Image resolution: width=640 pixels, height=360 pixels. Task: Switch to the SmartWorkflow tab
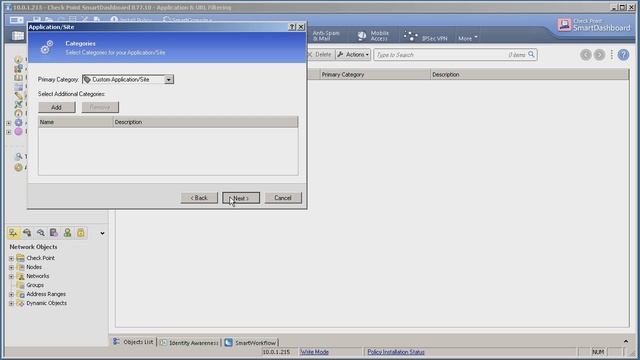(251, 342)
